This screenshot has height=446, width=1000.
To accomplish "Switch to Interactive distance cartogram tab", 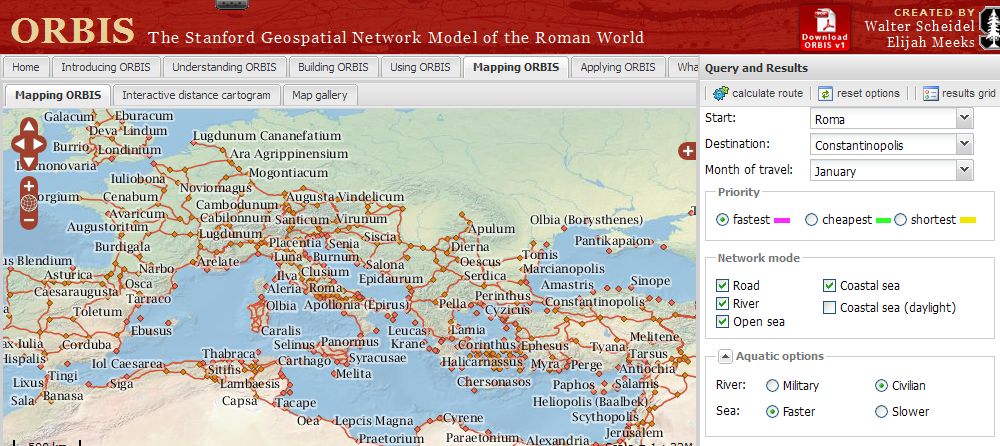I will 196,95.
